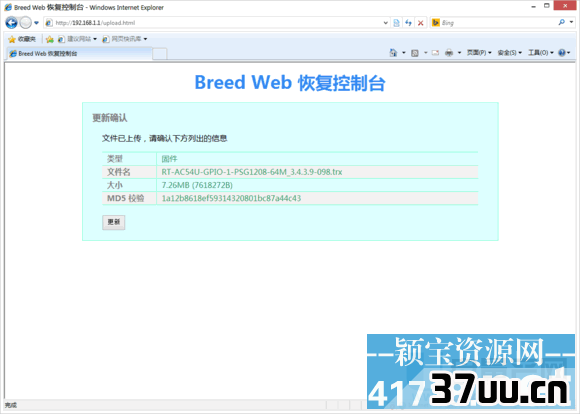Maximize the Internet Explorer window
The image size is (580, 414).
pyautogui.click(x=547, y=6)
